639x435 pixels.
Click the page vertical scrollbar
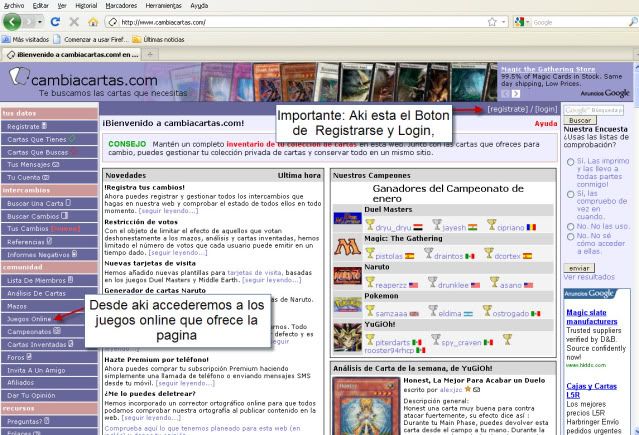(x=636, y=249)
